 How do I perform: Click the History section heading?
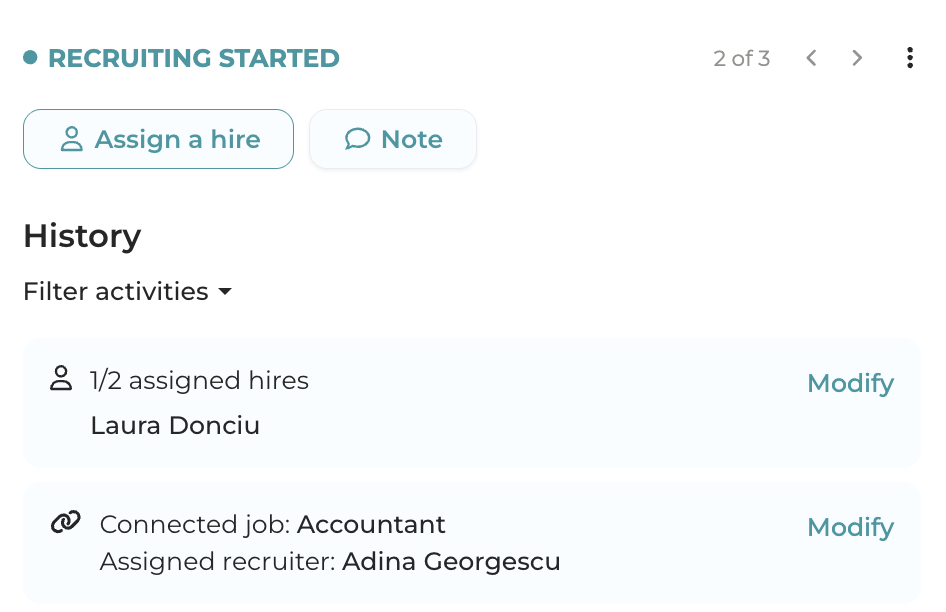82,236
